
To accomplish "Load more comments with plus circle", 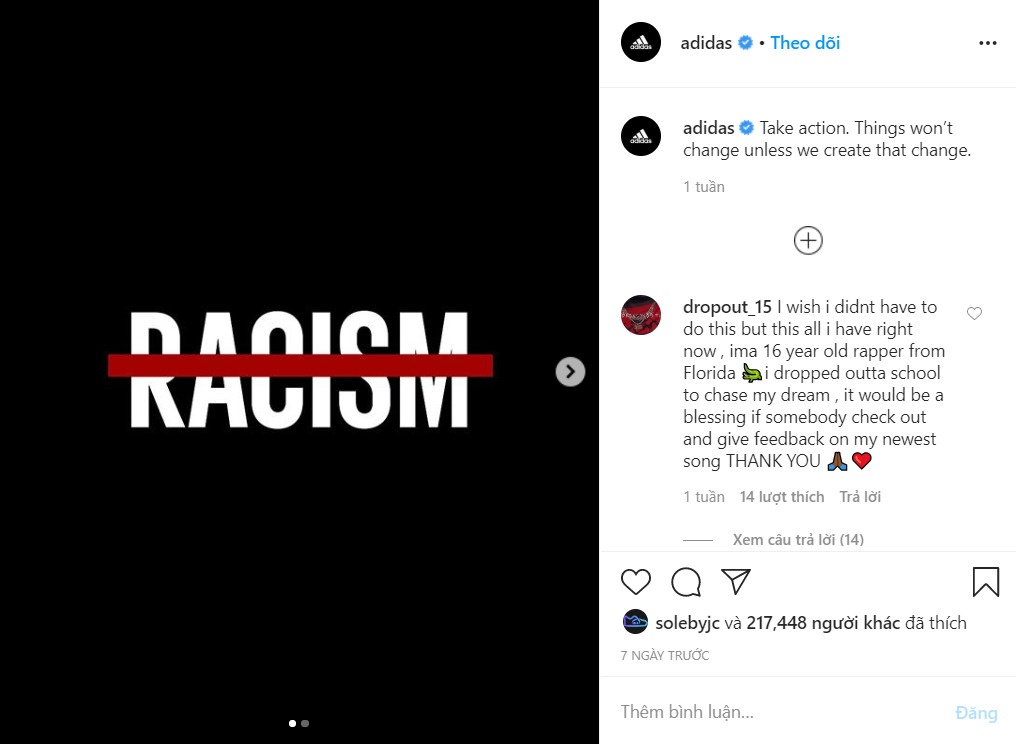I will click(x=808, y=240).
